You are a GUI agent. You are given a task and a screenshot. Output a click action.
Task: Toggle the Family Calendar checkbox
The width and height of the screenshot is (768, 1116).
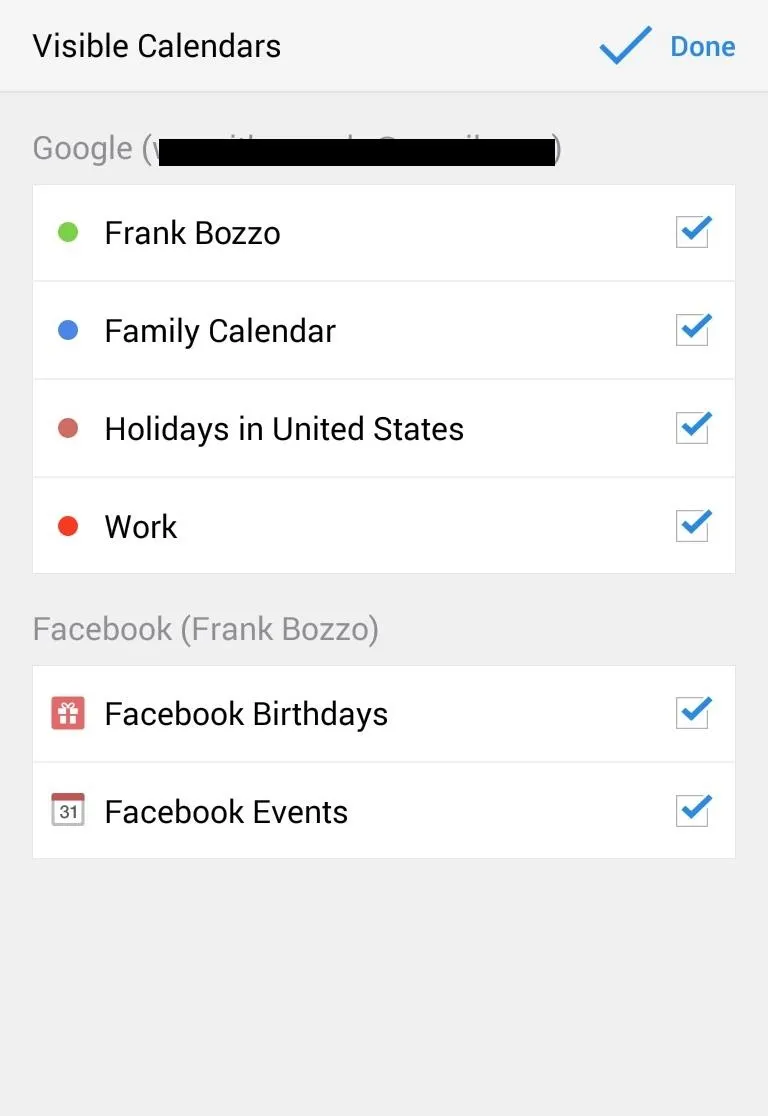[693, 330]
